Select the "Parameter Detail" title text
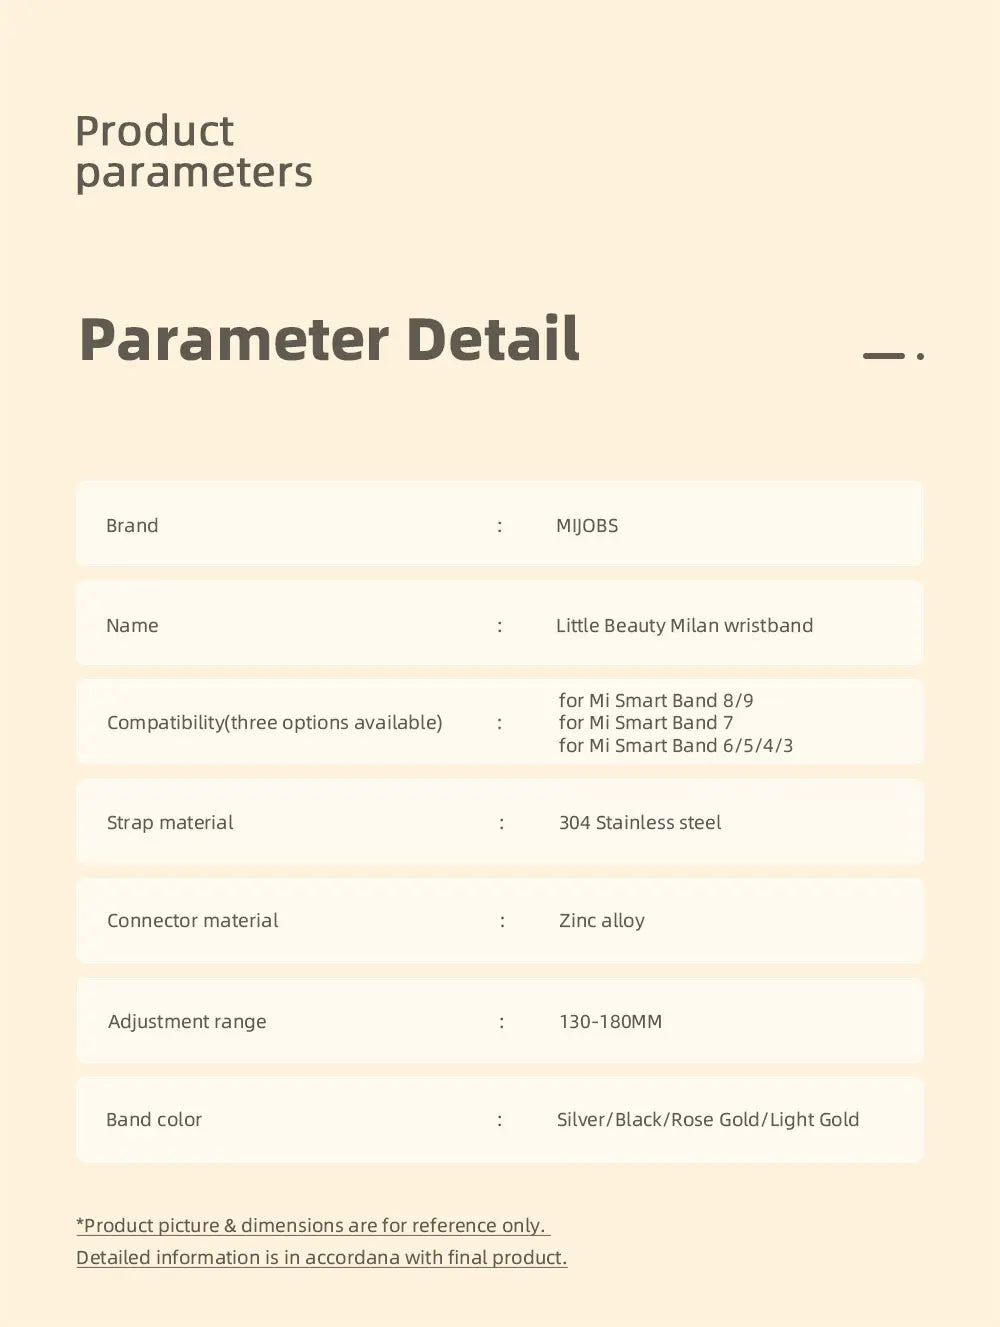 [329, 339]
